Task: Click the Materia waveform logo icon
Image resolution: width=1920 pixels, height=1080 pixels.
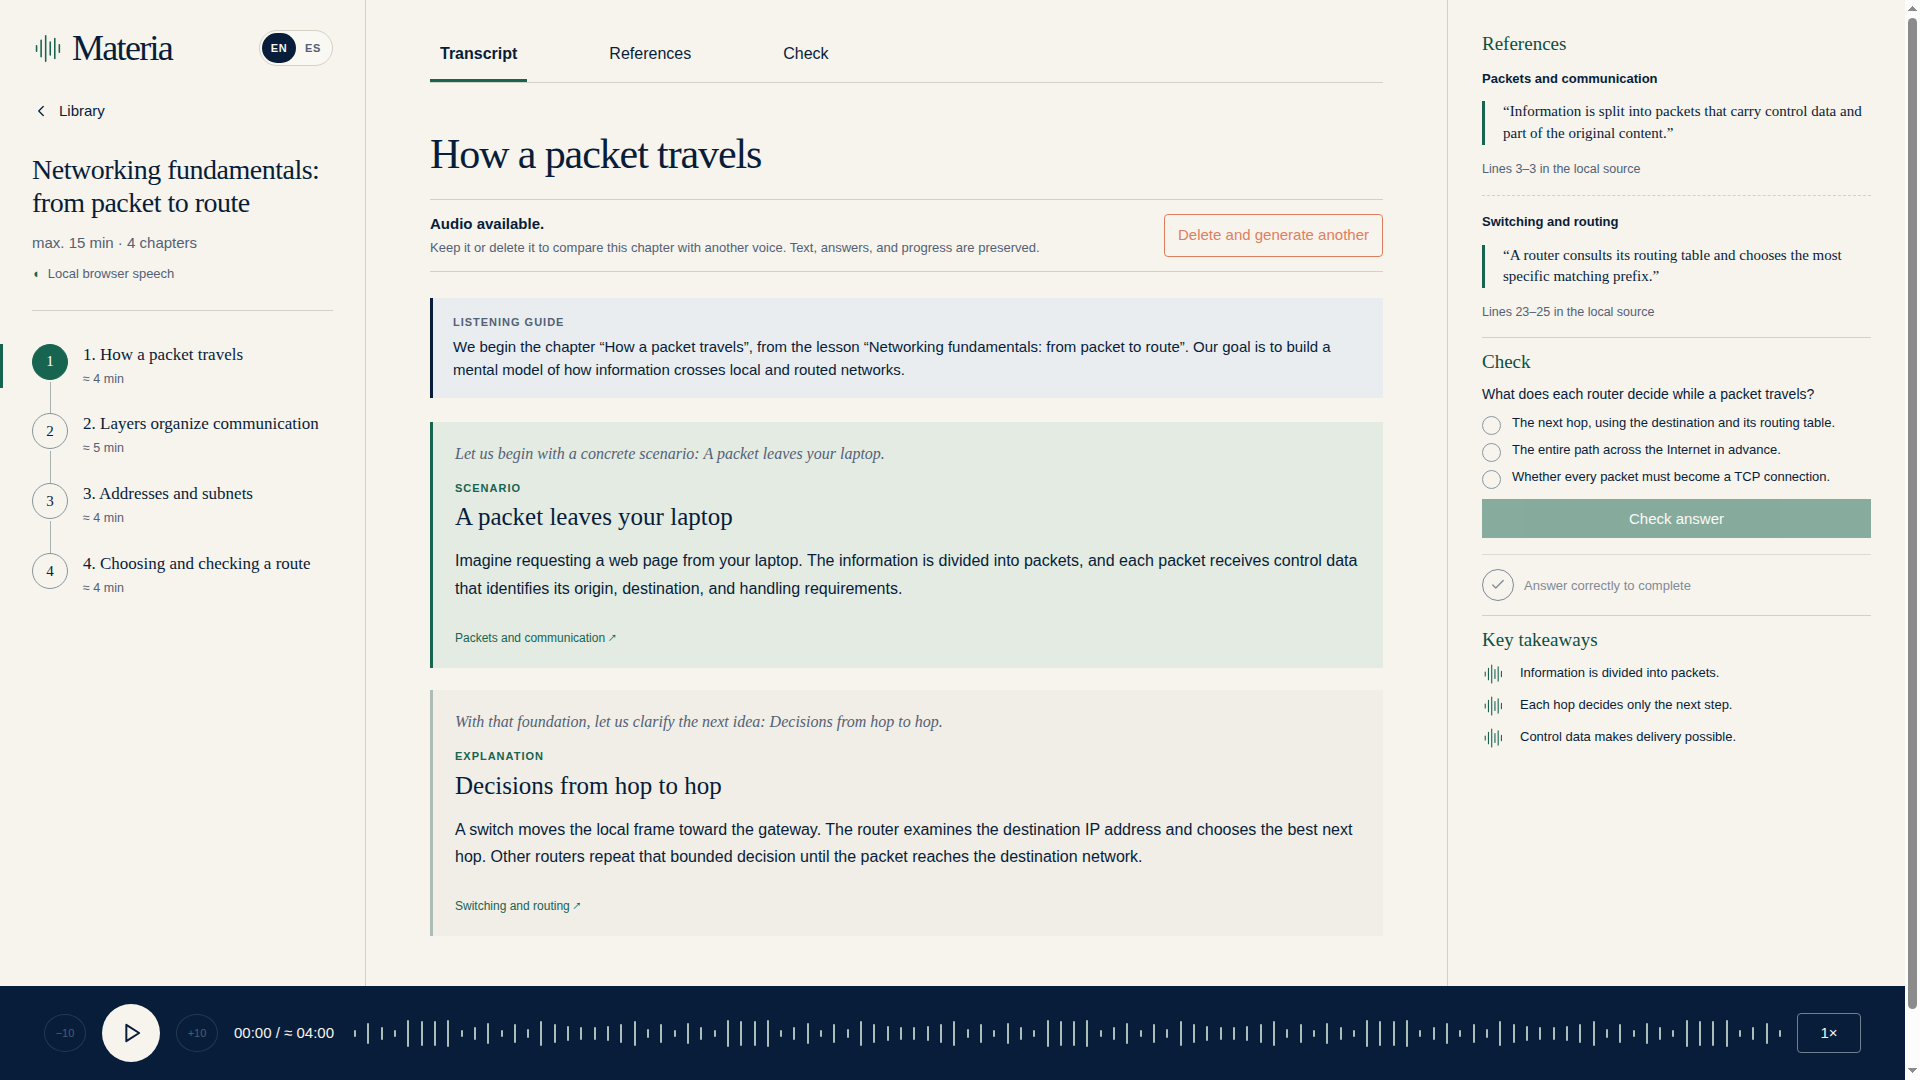Action: tap(48, 48)
